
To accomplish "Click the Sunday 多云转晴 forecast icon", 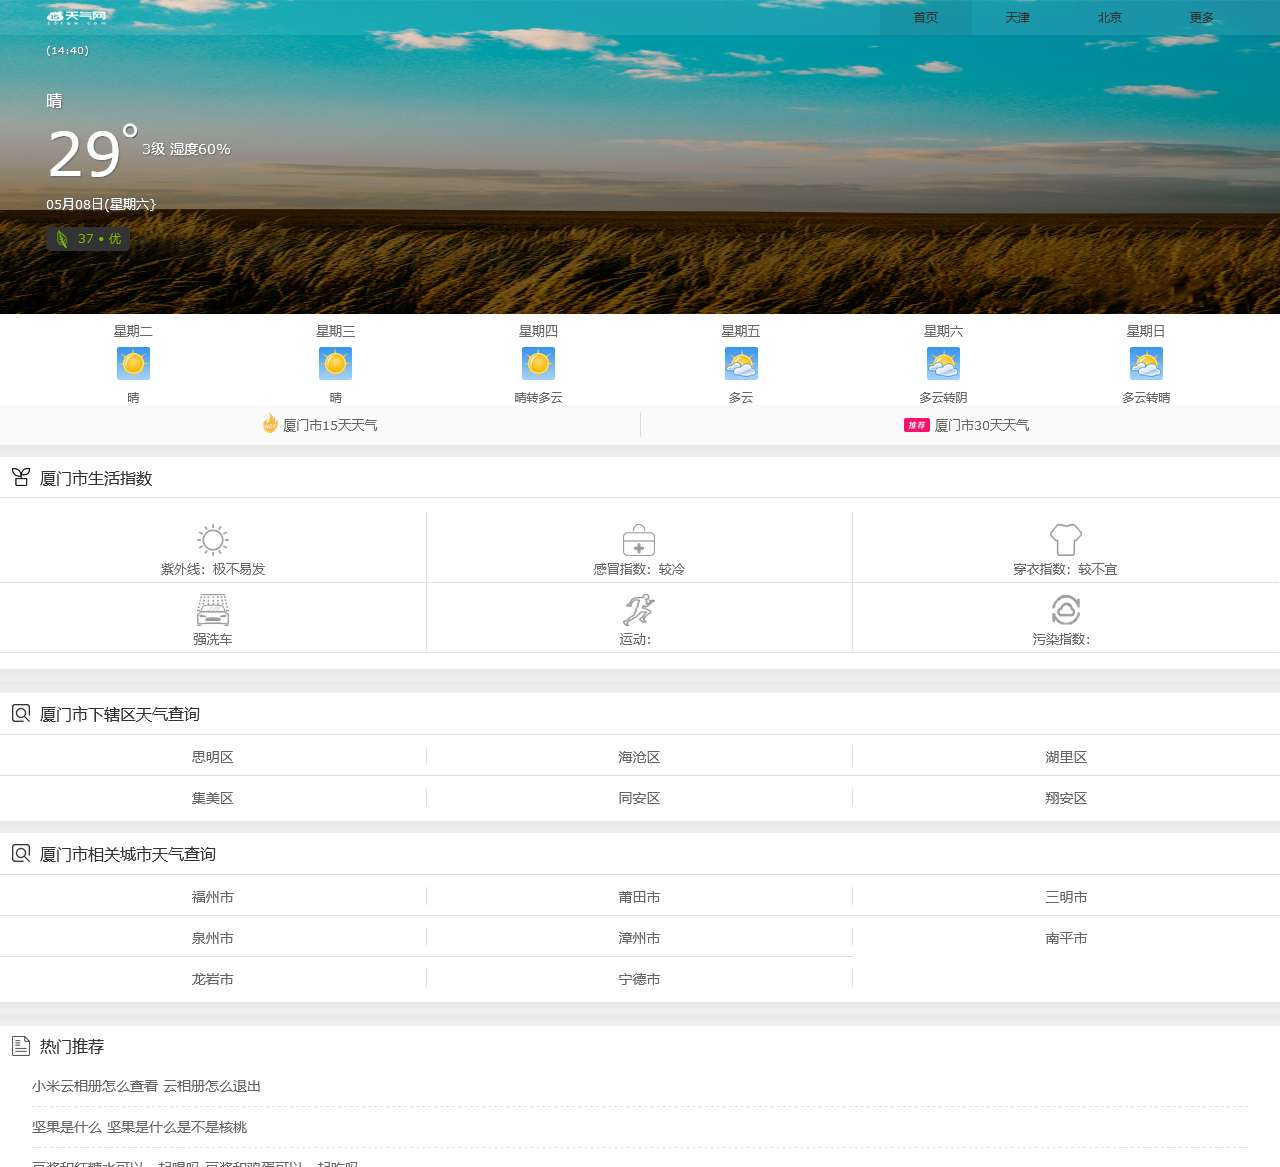I will click(x=1146, y=364).
